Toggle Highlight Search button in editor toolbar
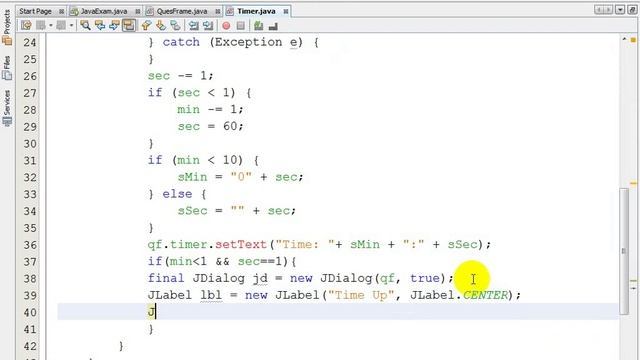The height and width of the screenshot is (360, 640). (129, 26)
